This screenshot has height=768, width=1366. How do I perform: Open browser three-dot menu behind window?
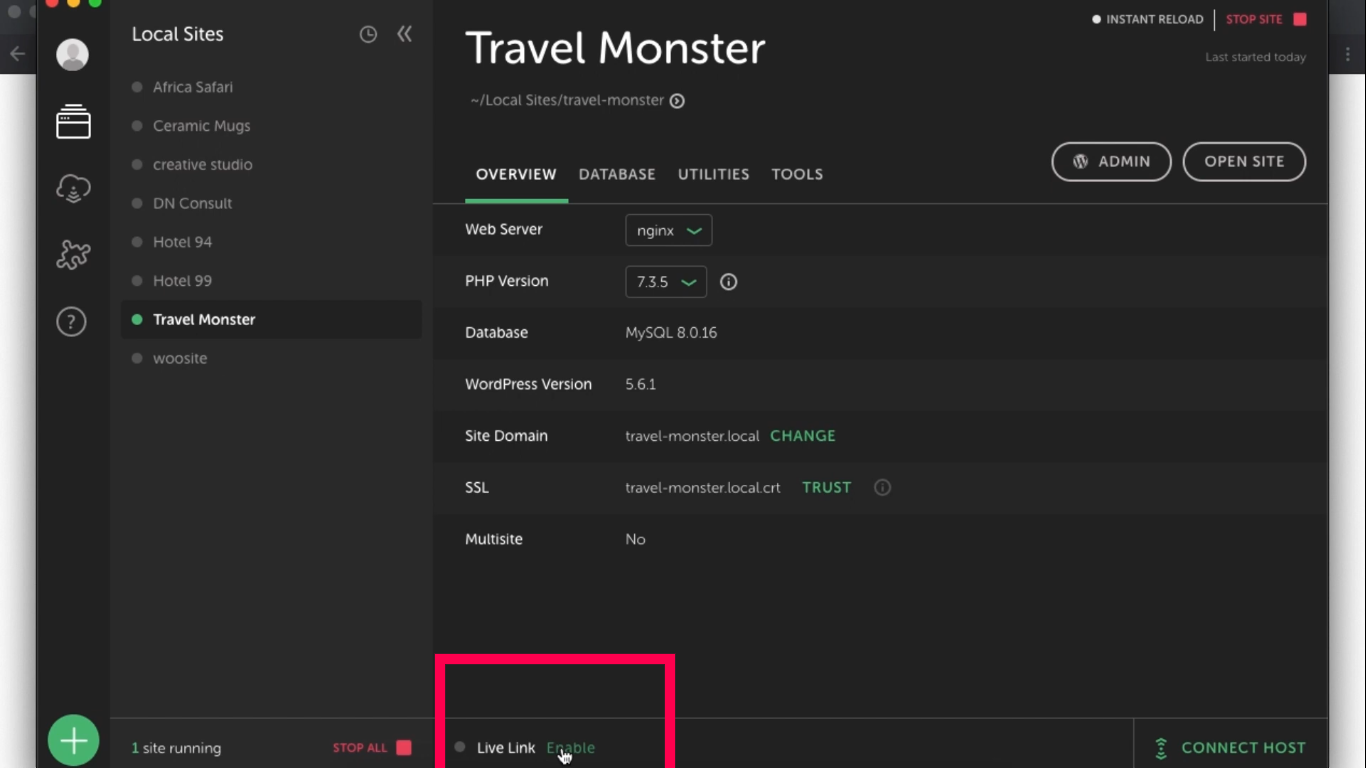tap(1348, 55)
